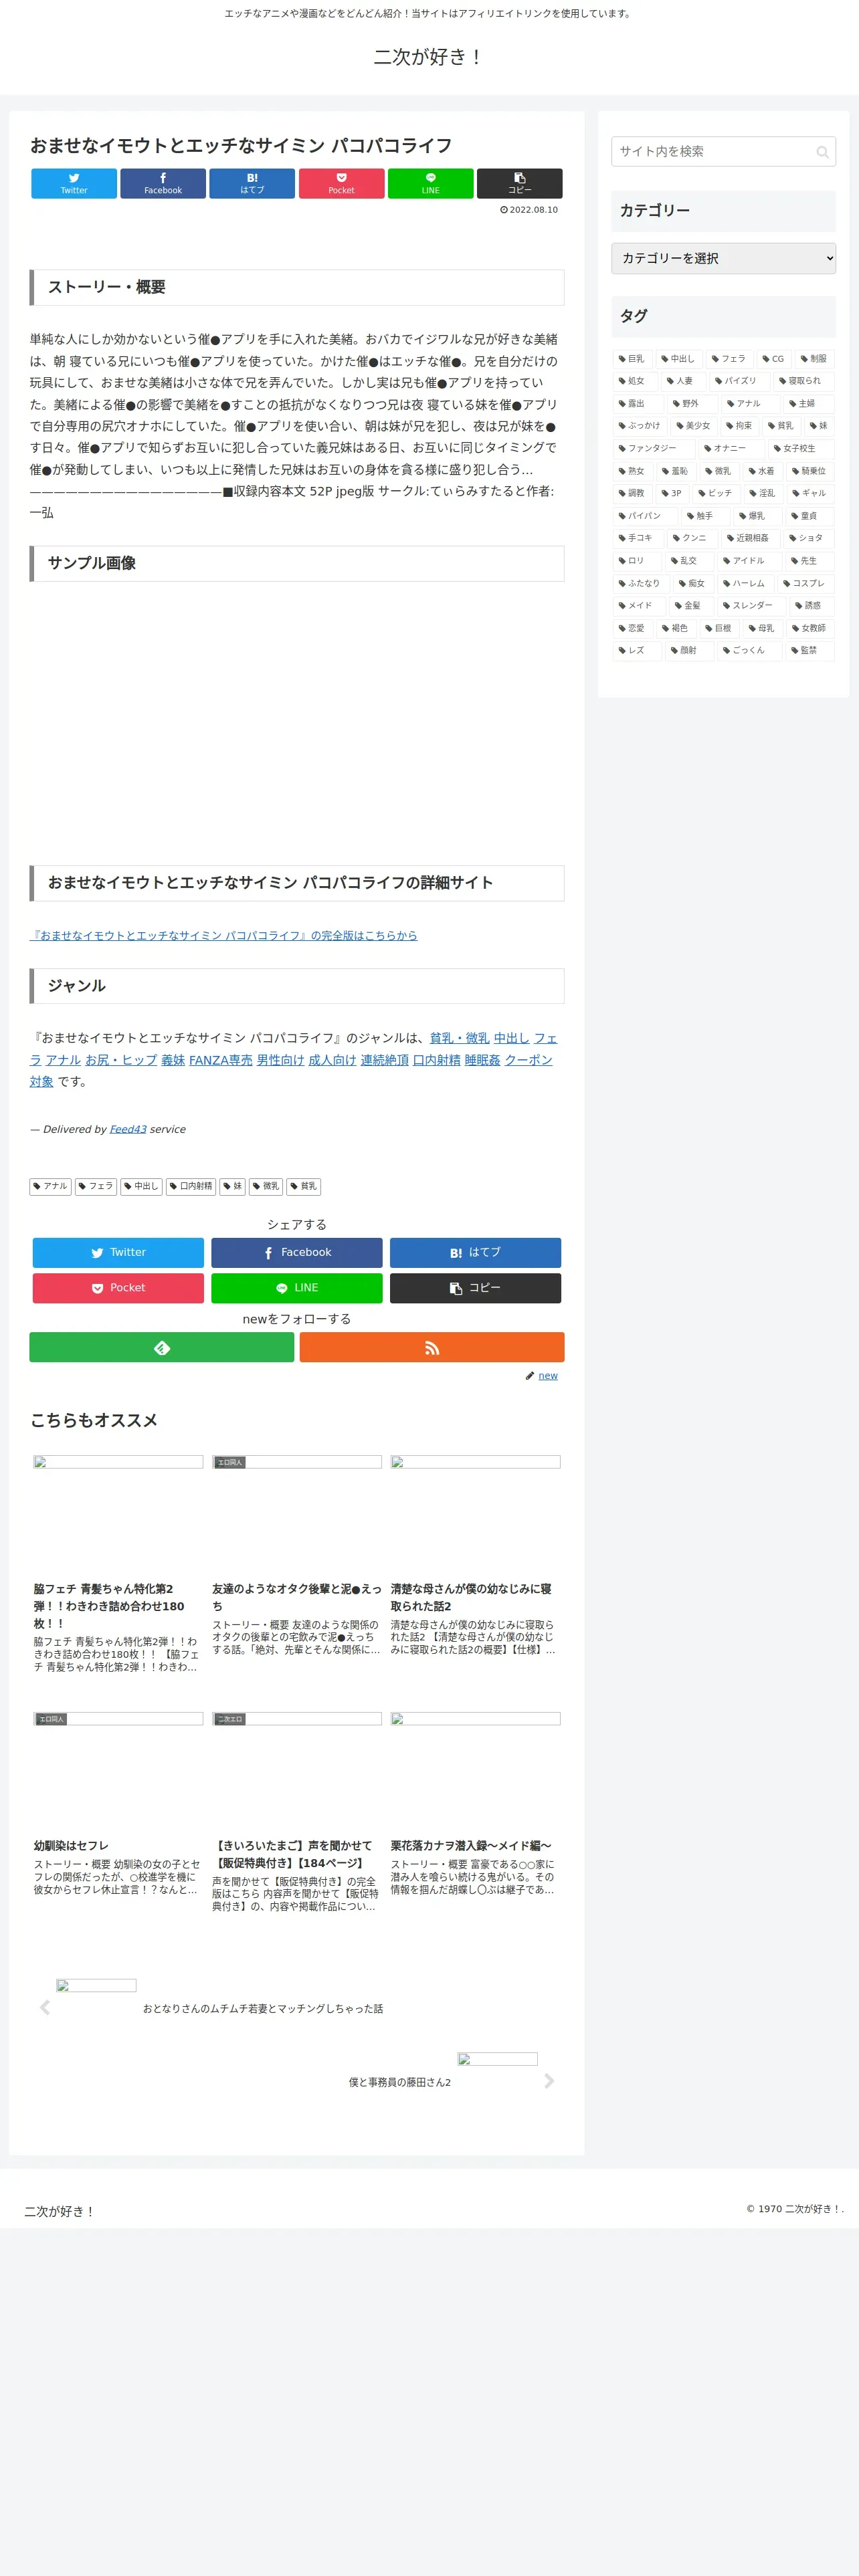Image resolution: width=859 pixels, height=2576 pixels.
Task: Open the site title 二次が好き！ in header
Action: click(x=429, y=57)
